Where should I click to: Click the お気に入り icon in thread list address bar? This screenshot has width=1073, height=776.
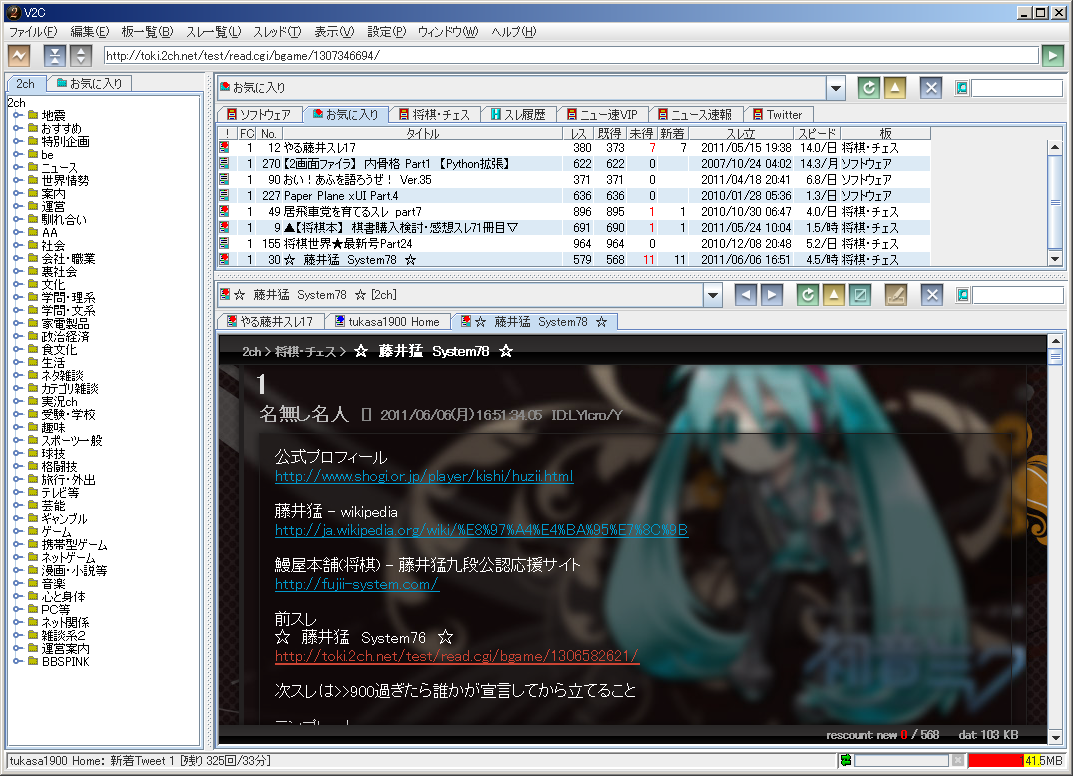[x=225, y=87]
